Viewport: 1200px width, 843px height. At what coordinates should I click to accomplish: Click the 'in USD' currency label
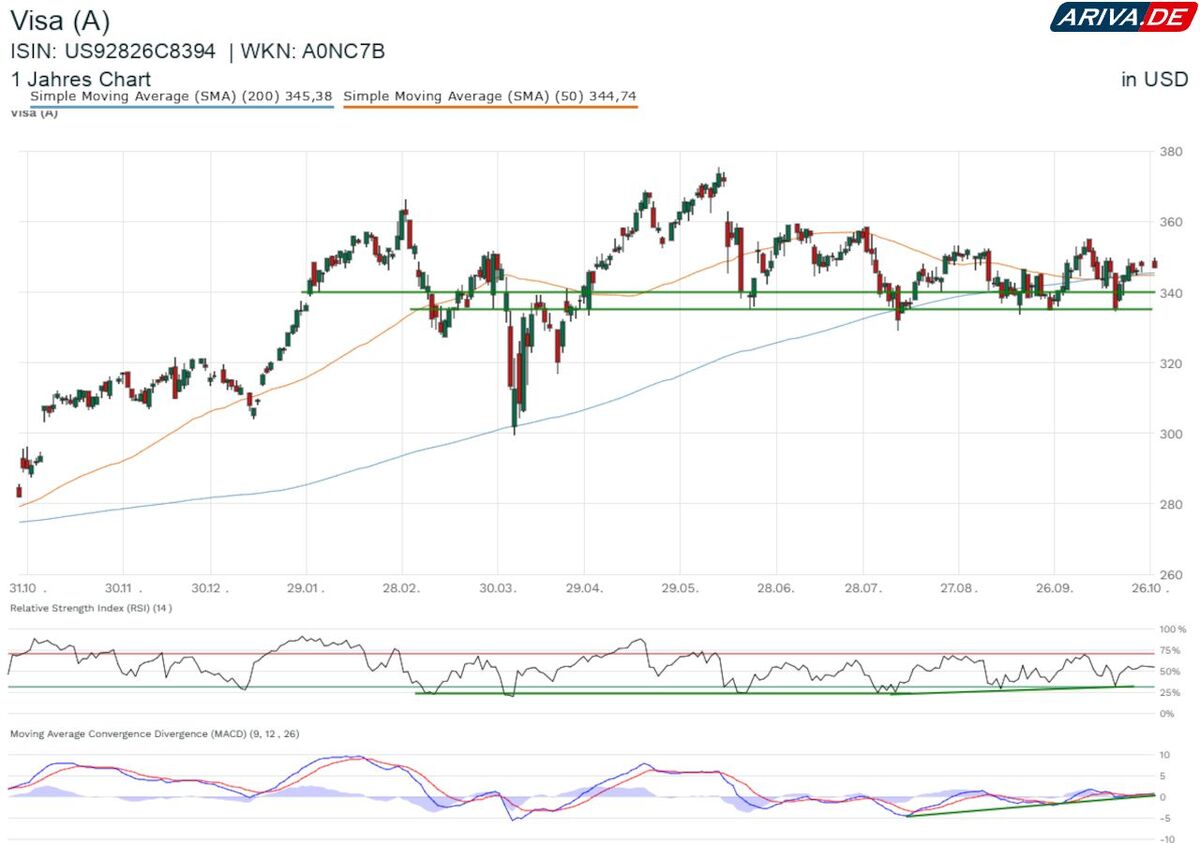coord(1154,79)
